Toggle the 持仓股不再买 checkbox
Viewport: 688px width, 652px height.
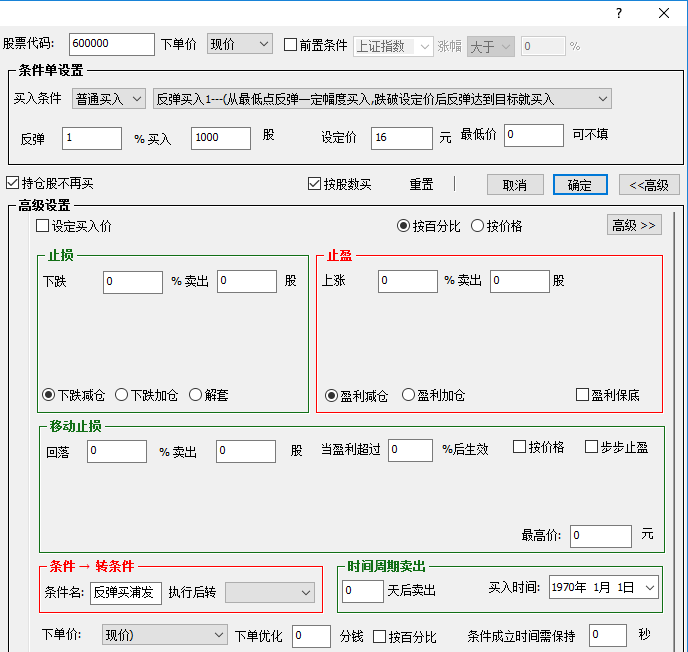pyautogui.click(x=13, y=184)
